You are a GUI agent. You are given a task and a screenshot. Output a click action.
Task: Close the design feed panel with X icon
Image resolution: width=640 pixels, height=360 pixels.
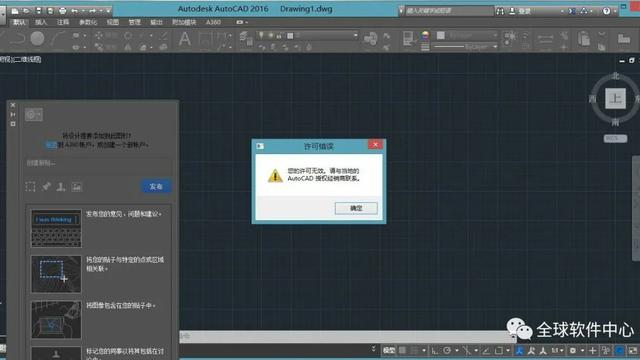click(x=13, y=105)
